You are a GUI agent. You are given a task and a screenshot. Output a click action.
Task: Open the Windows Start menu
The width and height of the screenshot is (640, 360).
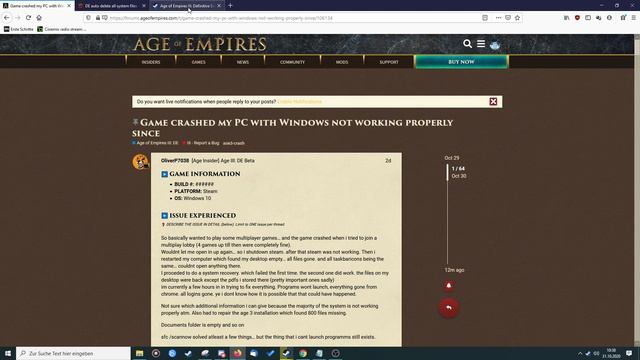click(8, 353)
